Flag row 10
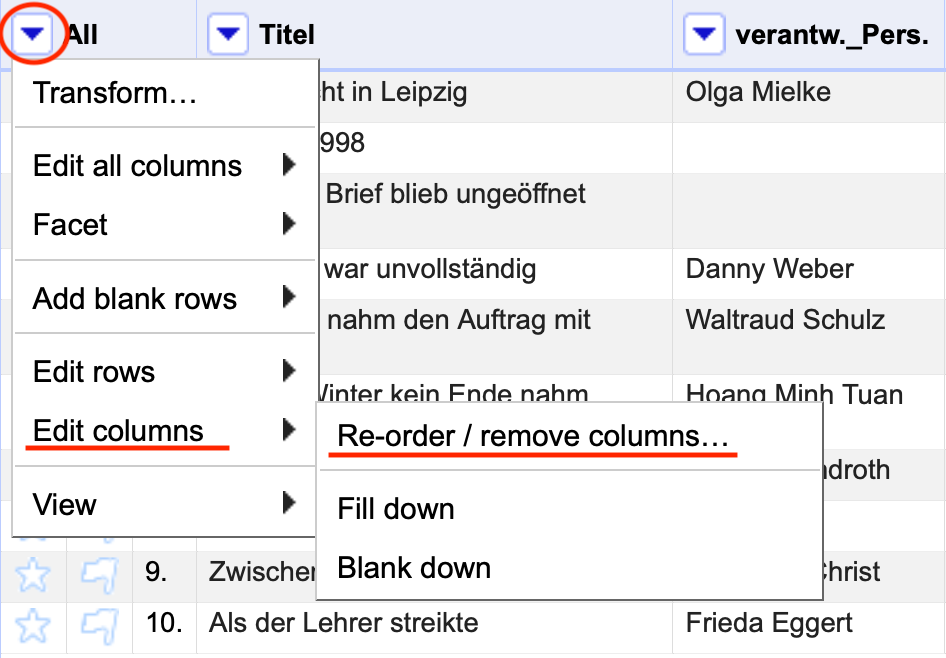946x658 pixels. pyautogui.click(x=99, y=625)
